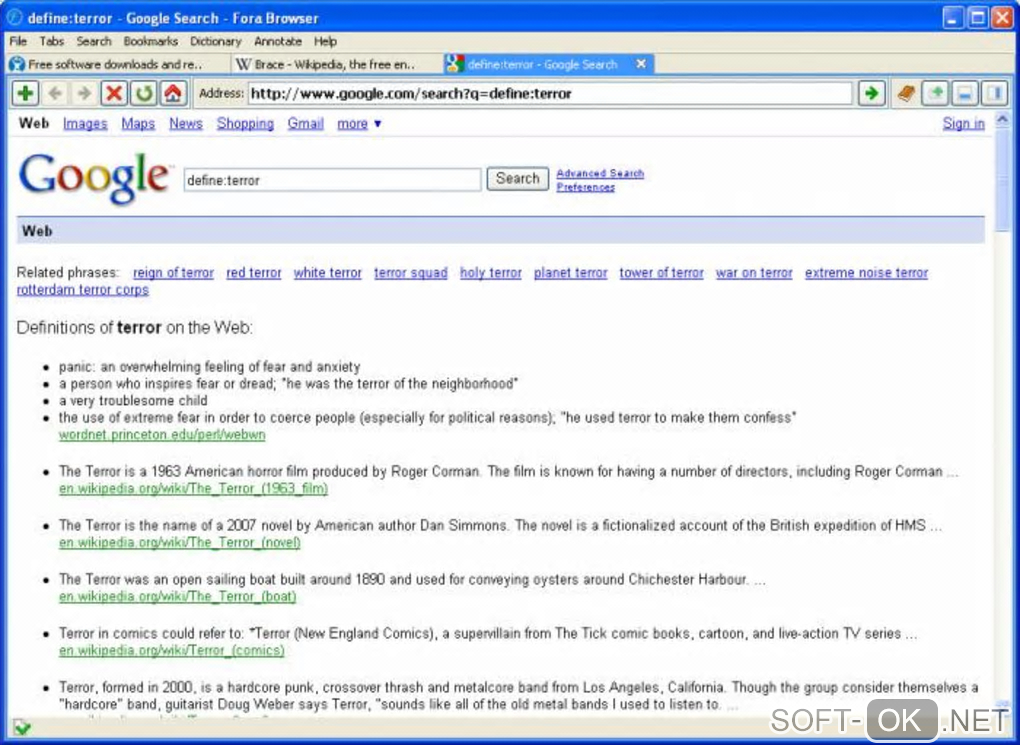Open the Gmail link
The height and width of the screenshot is (745, 1020).
point(306,124)
